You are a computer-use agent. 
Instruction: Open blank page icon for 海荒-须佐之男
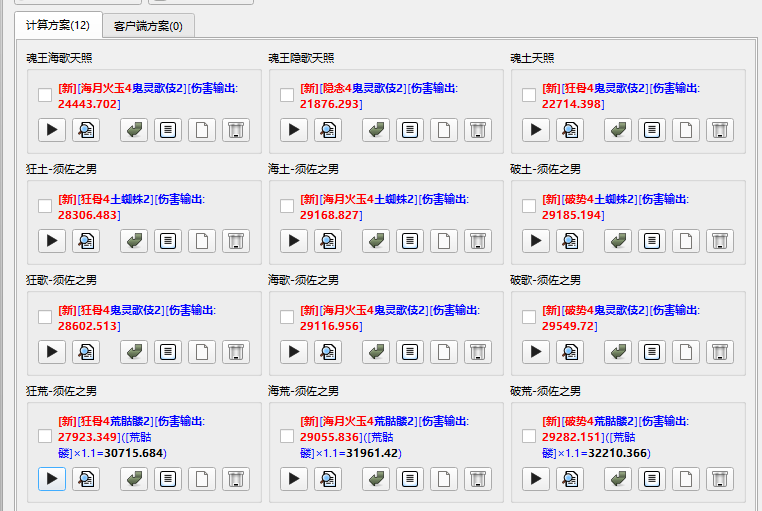coord(444,479)
